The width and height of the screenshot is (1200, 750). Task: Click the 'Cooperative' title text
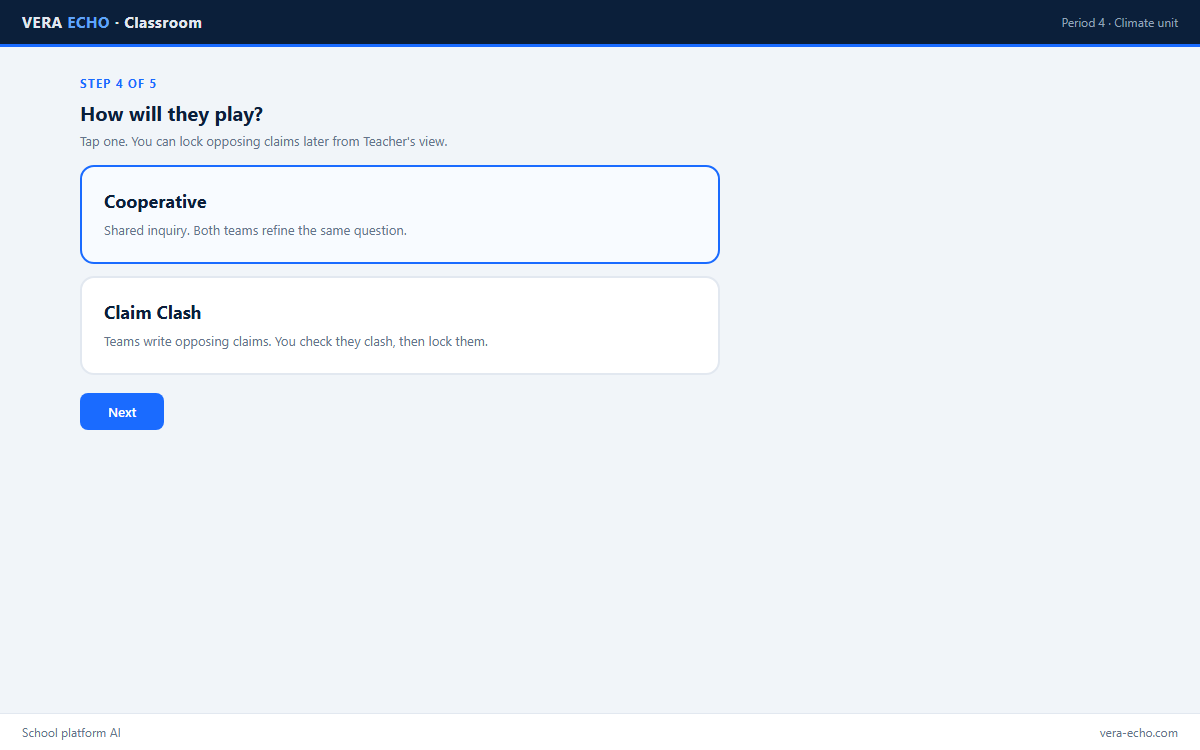155,202
